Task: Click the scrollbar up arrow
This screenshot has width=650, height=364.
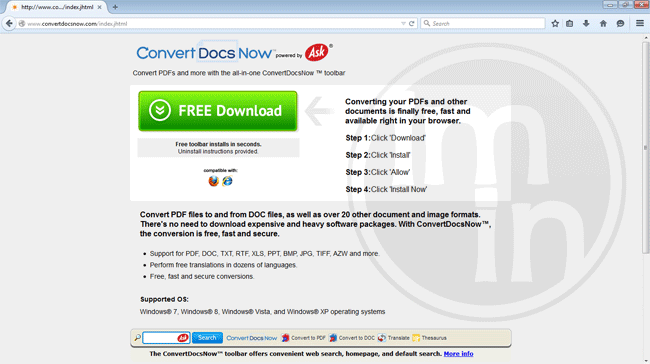Action: (645, 38)
